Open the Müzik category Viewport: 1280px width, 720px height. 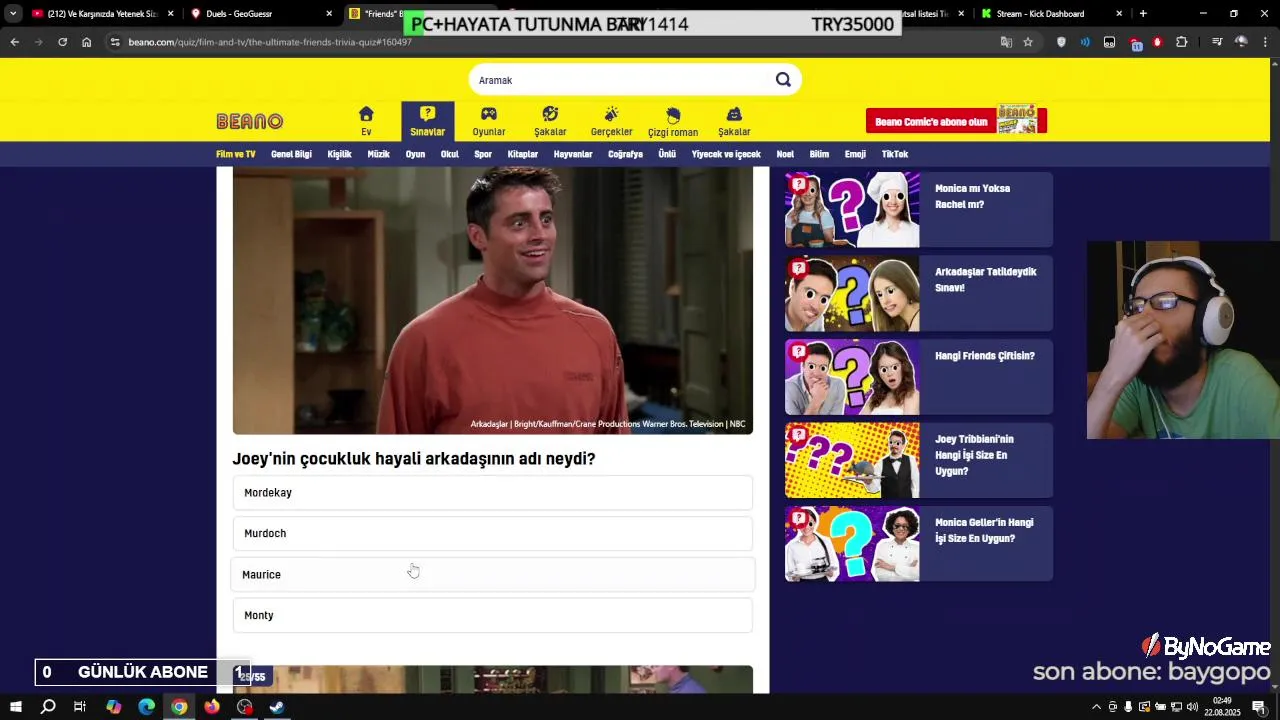(378, 155)
